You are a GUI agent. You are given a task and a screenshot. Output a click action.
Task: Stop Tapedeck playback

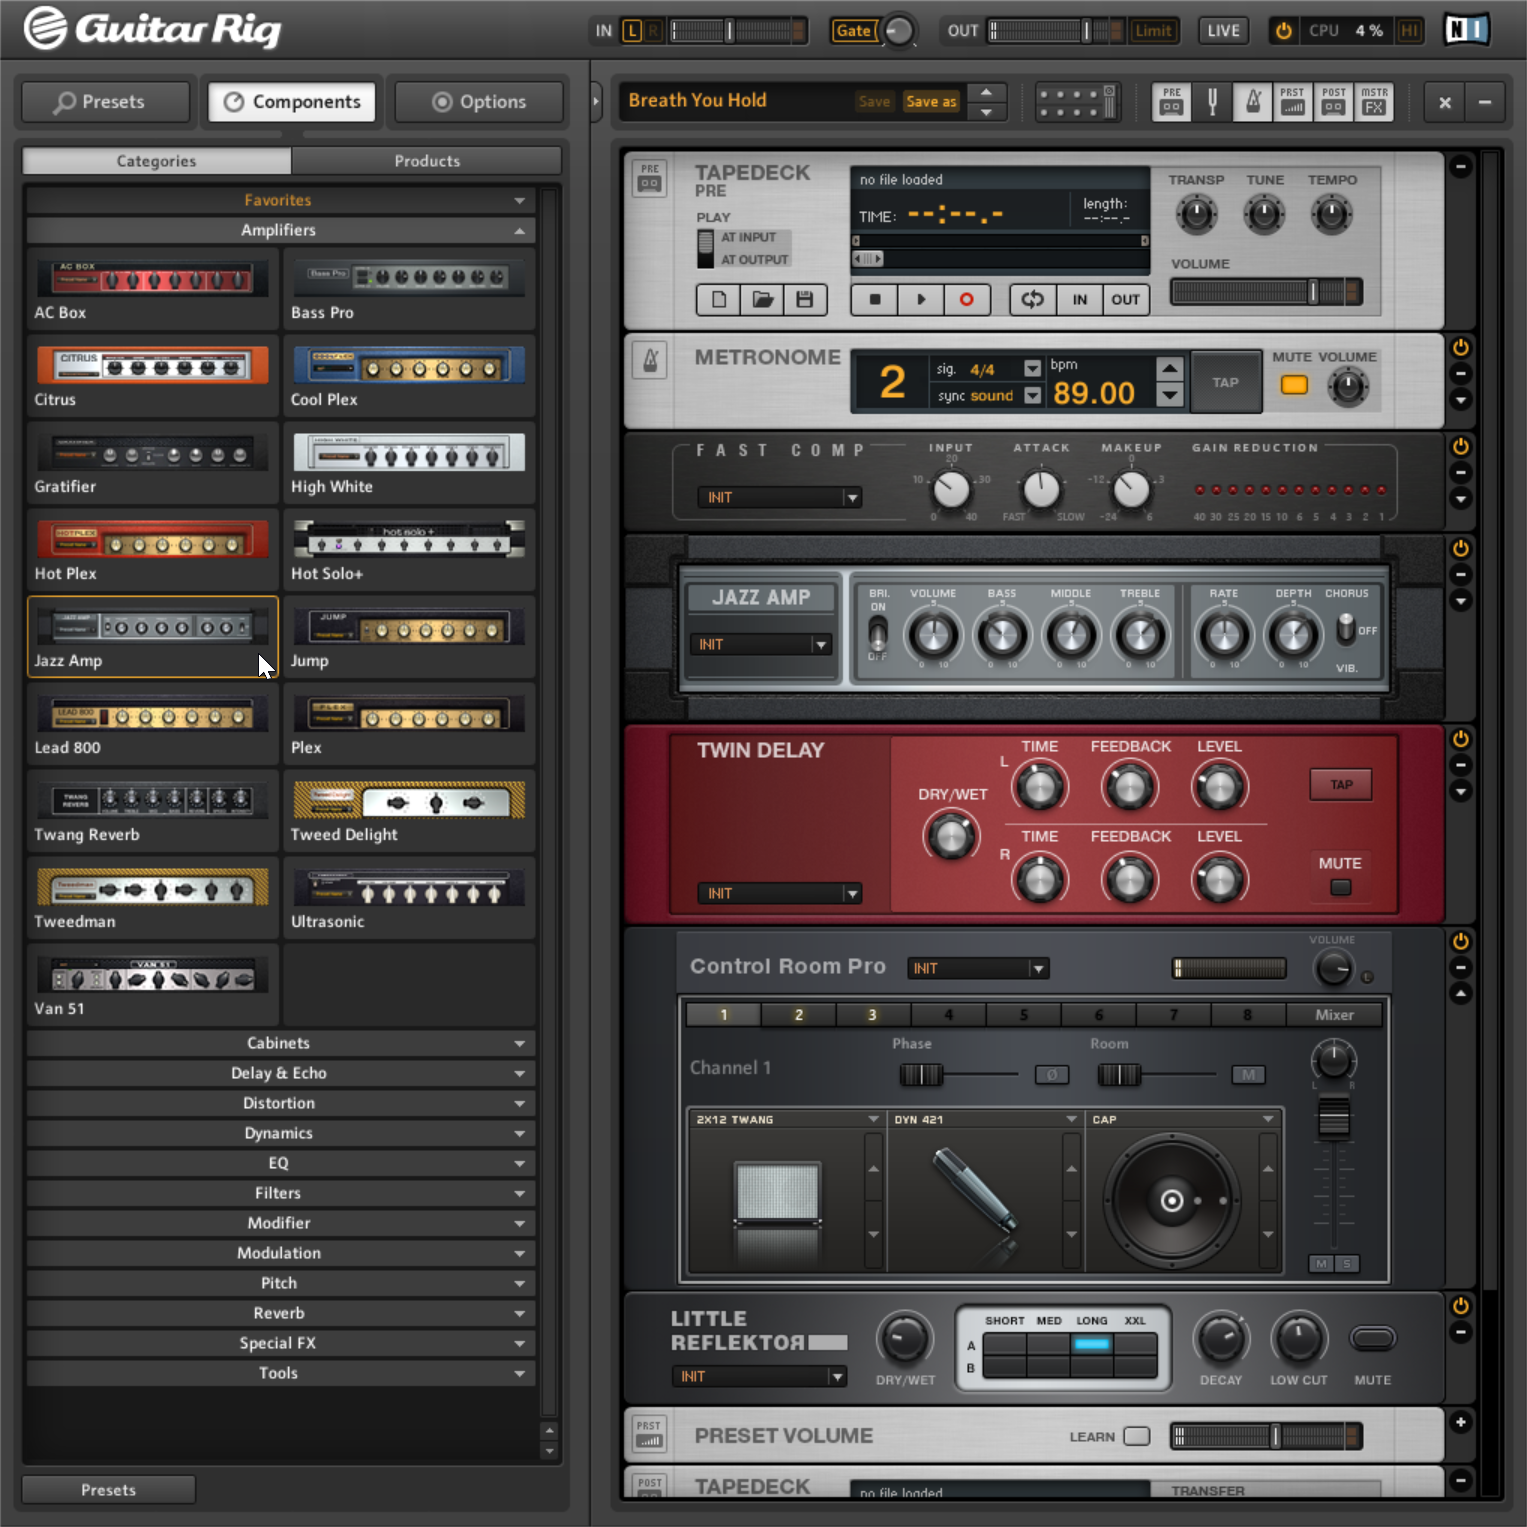click(875, 299)
